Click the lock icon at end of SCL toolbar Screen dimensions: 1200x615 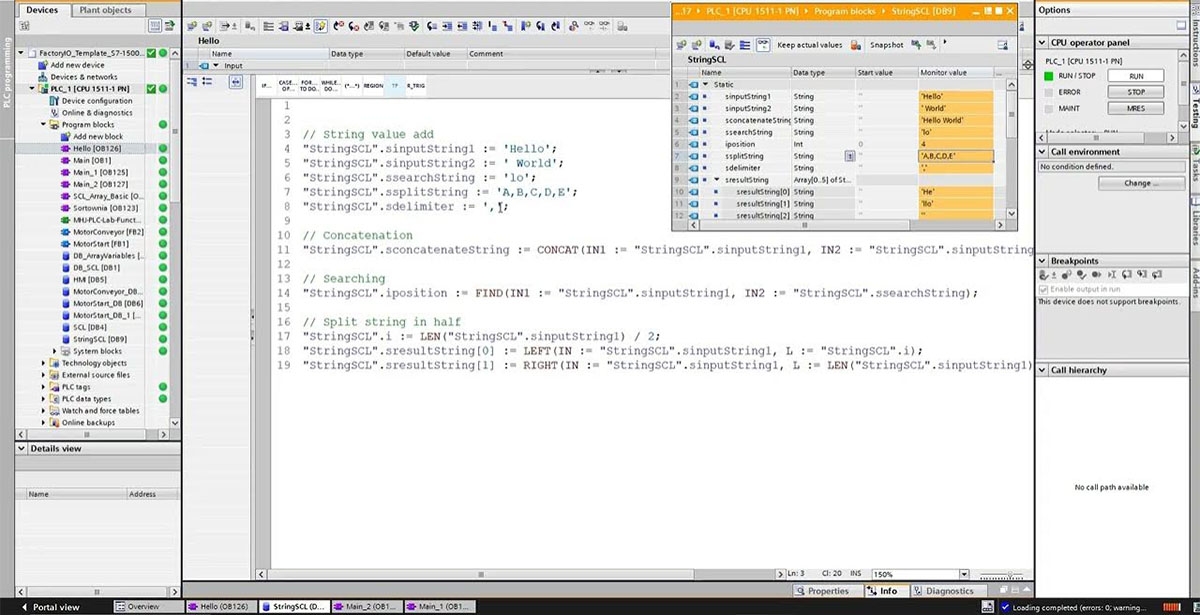(x=622, y=26)
